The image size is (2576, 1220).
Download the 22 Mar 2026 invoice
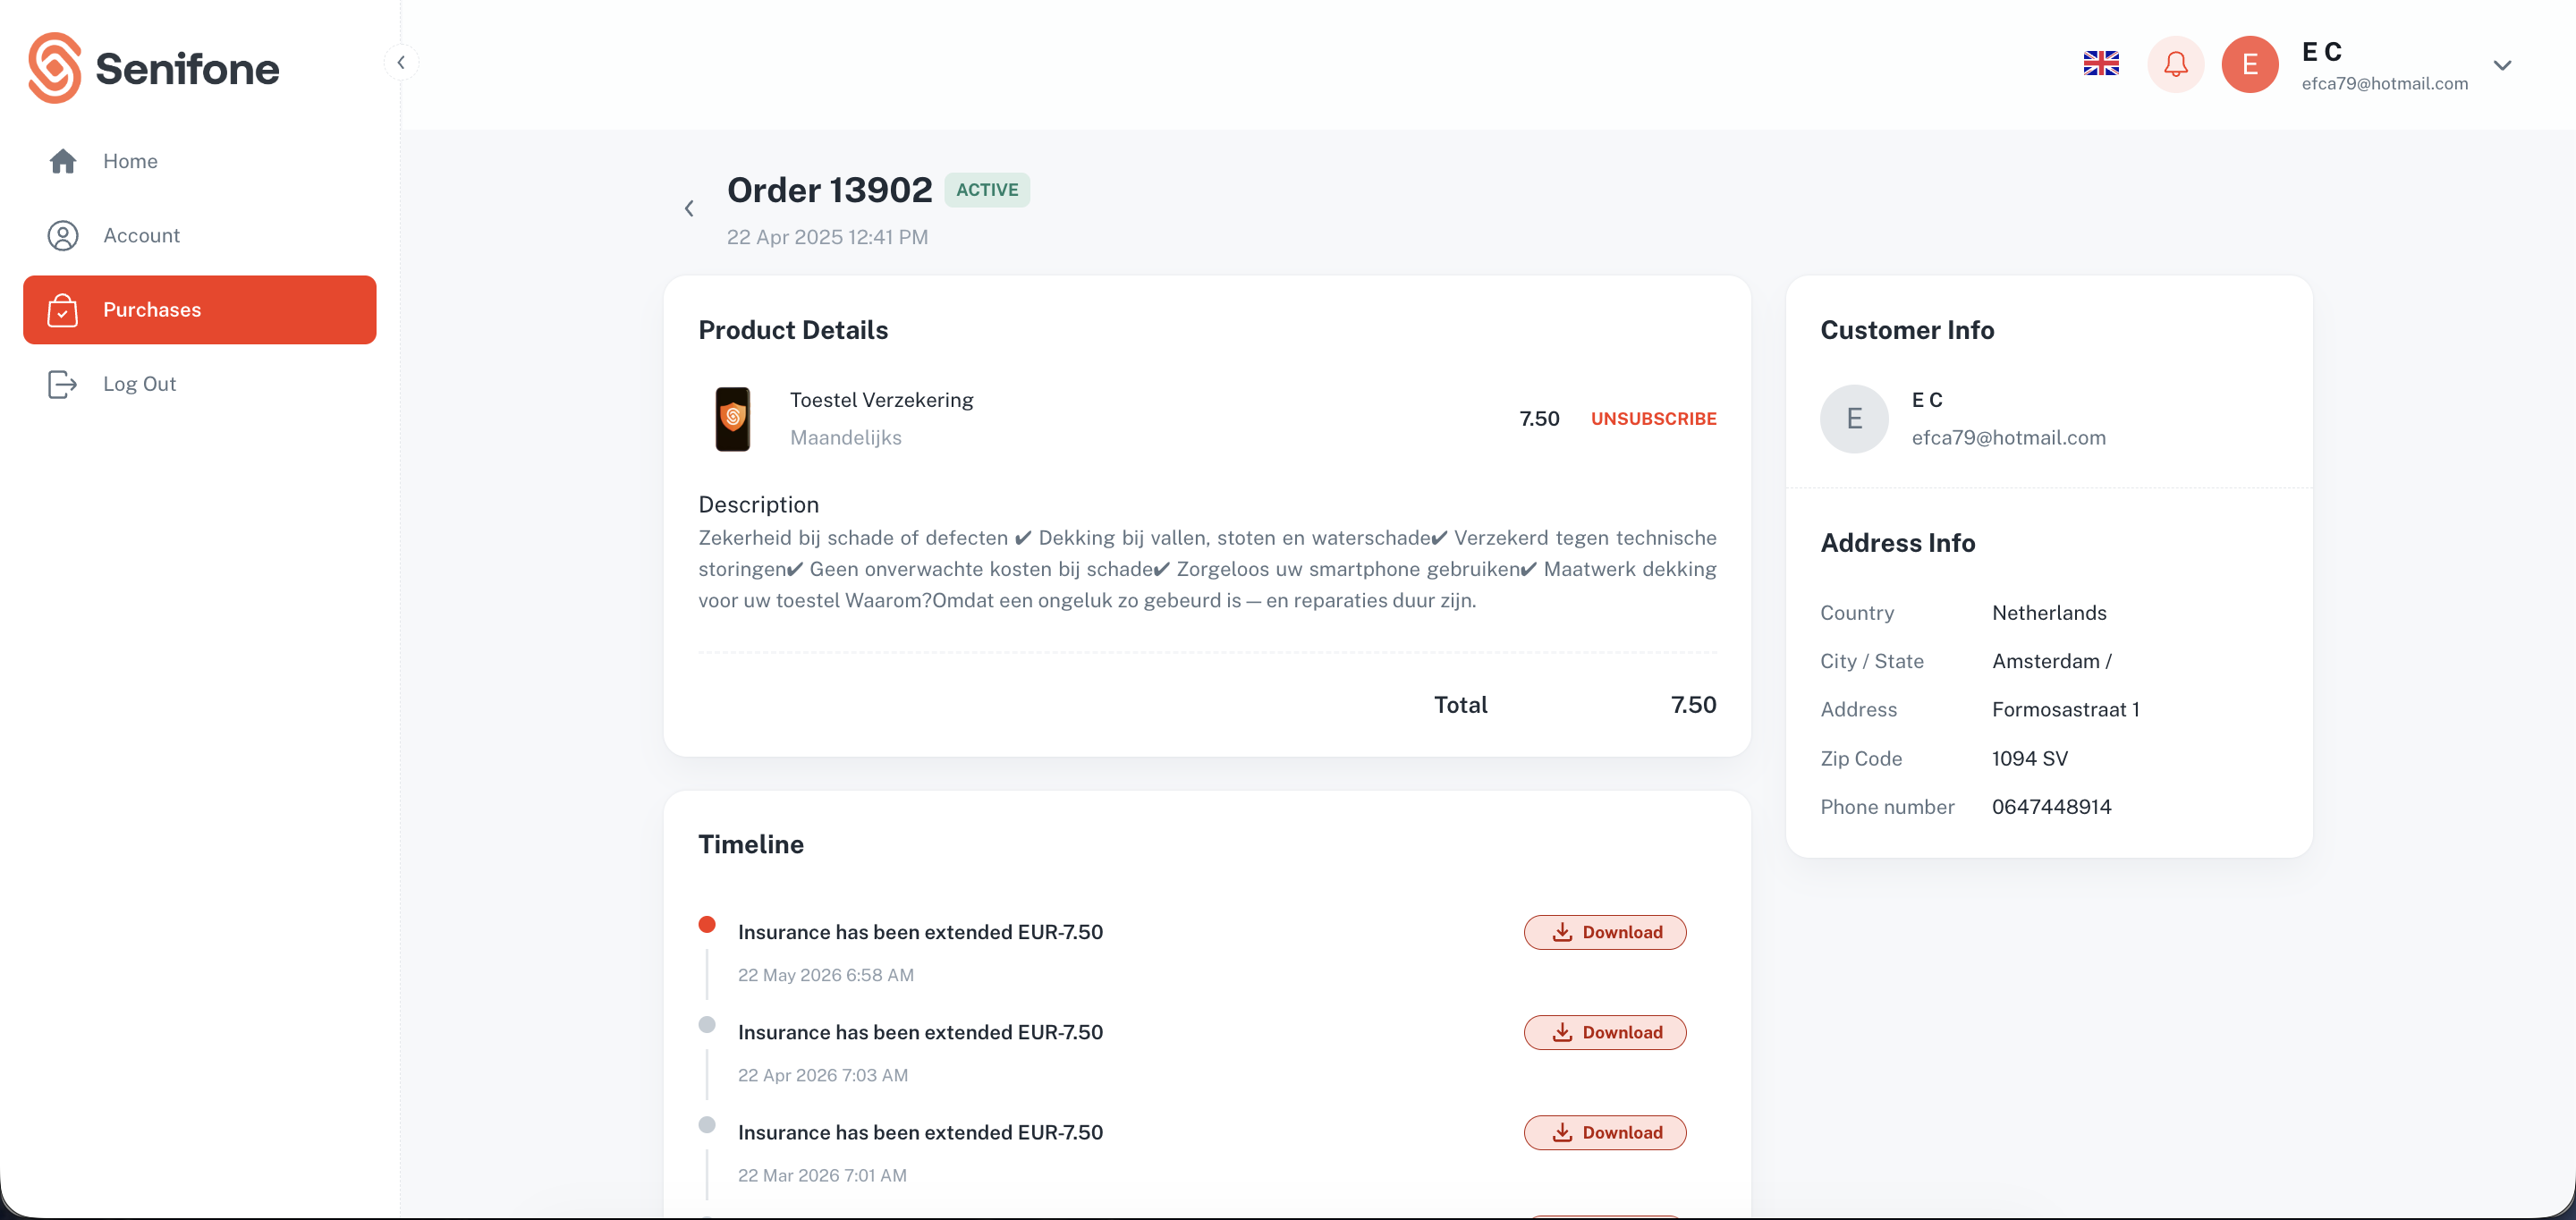click(1604, 1132)
